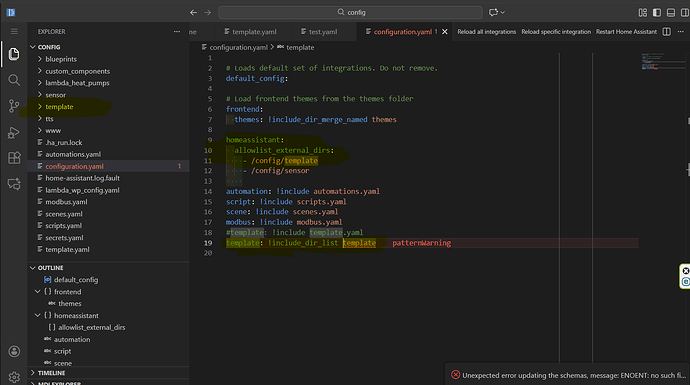Viewport: 690px width, 385px height.
Task: Collapse homeassistant node in Outline
Action: pyautogui.click(x=38, y=315)
